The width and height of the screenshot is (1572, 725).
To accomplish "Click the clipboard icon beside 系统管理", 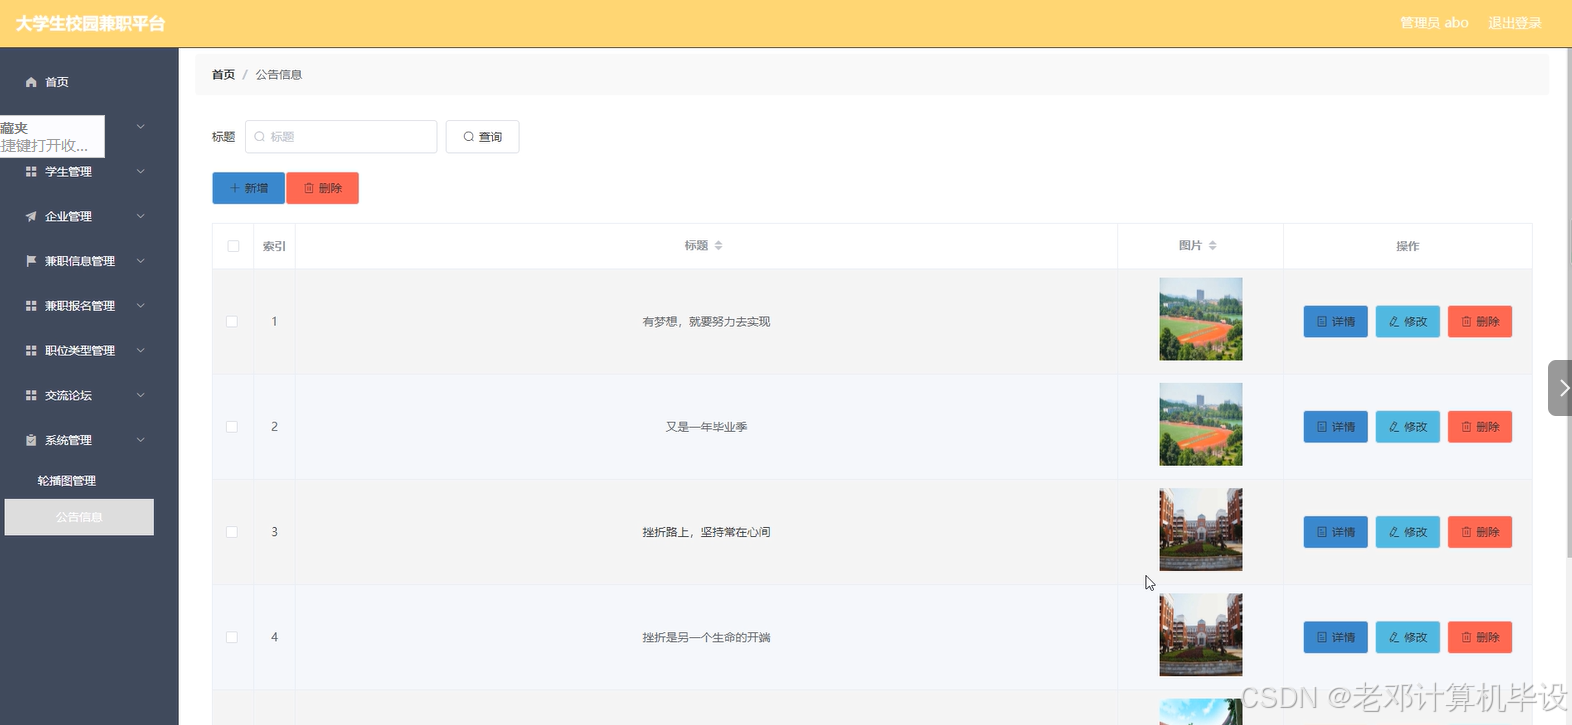I will click(31, 440).
